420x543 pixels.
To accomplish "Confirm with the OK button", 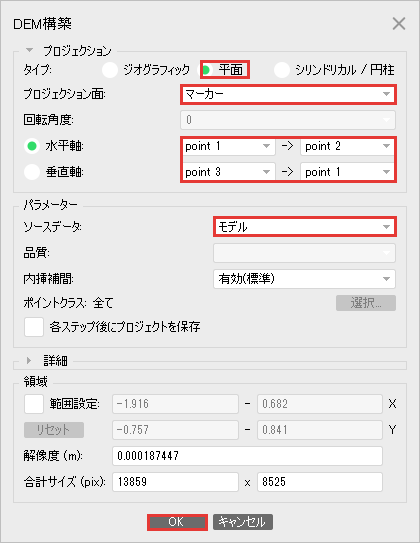I will click(x=177, y=522).
